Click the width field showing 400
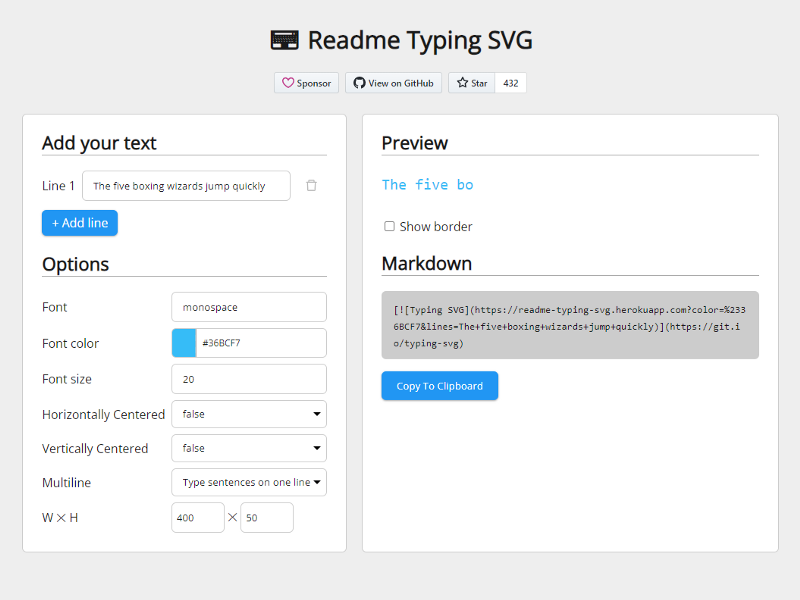 coord(198,517)
